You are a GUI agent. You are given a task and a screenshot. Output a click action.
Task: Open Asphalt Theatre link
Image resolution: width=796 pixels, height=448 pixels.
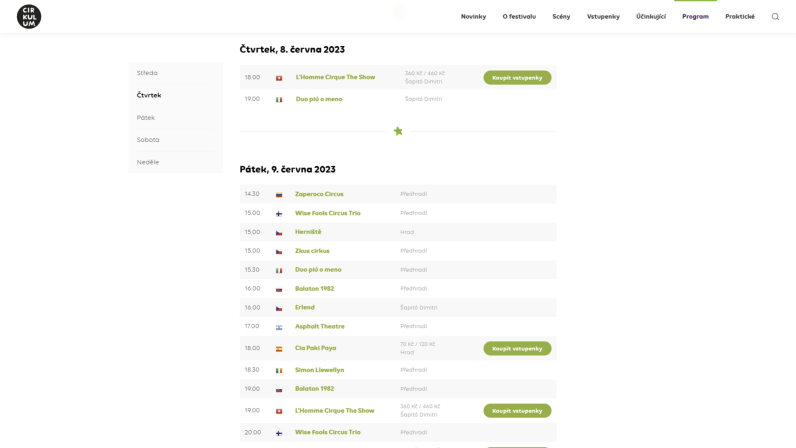[319, 326]
